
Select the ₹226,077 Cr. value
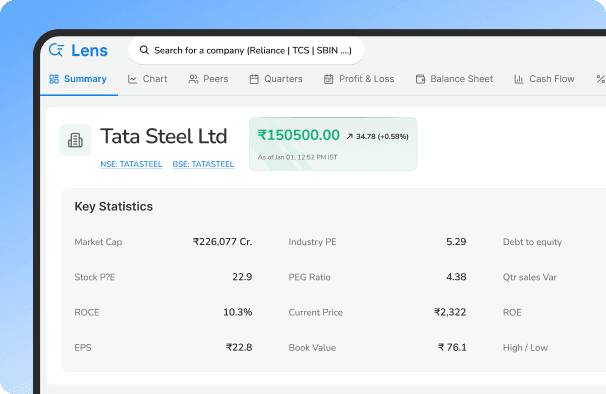[x=223, y=242]
